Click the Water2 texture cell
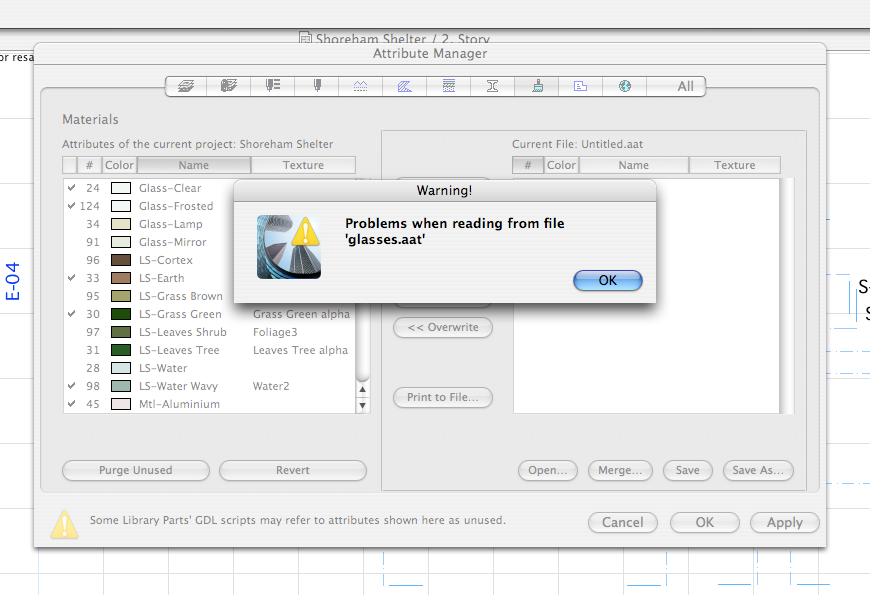 [271, 386]
